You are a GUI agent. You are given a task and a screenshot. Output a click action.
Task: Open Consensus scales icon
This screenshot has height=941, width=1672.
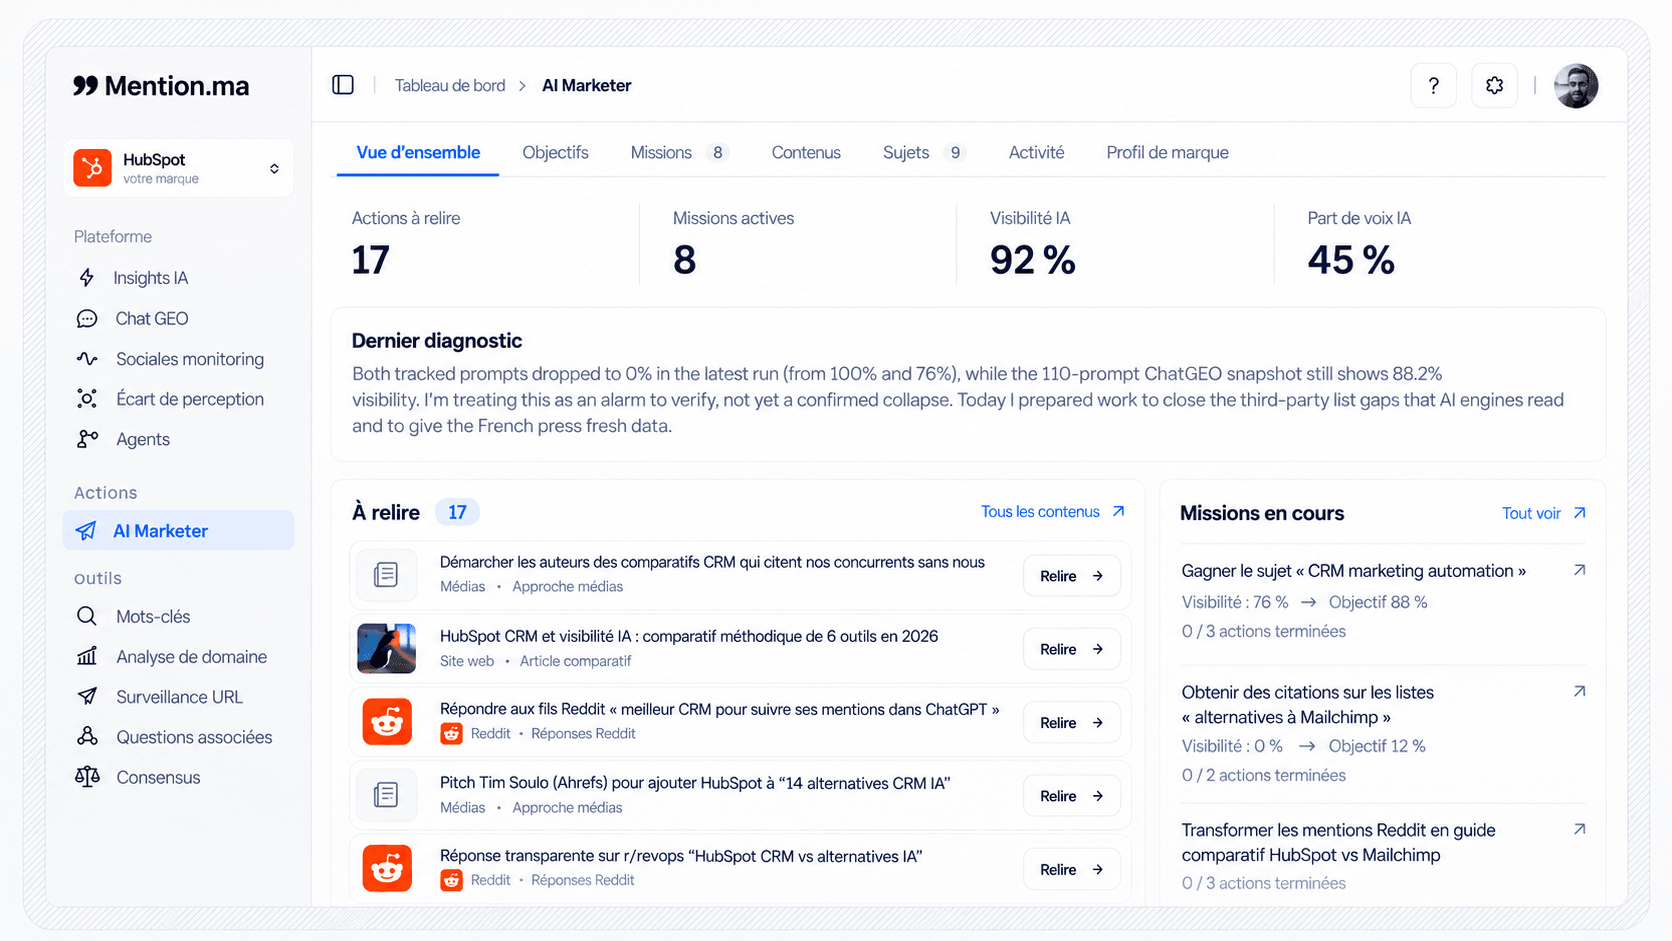pos(87,777)
